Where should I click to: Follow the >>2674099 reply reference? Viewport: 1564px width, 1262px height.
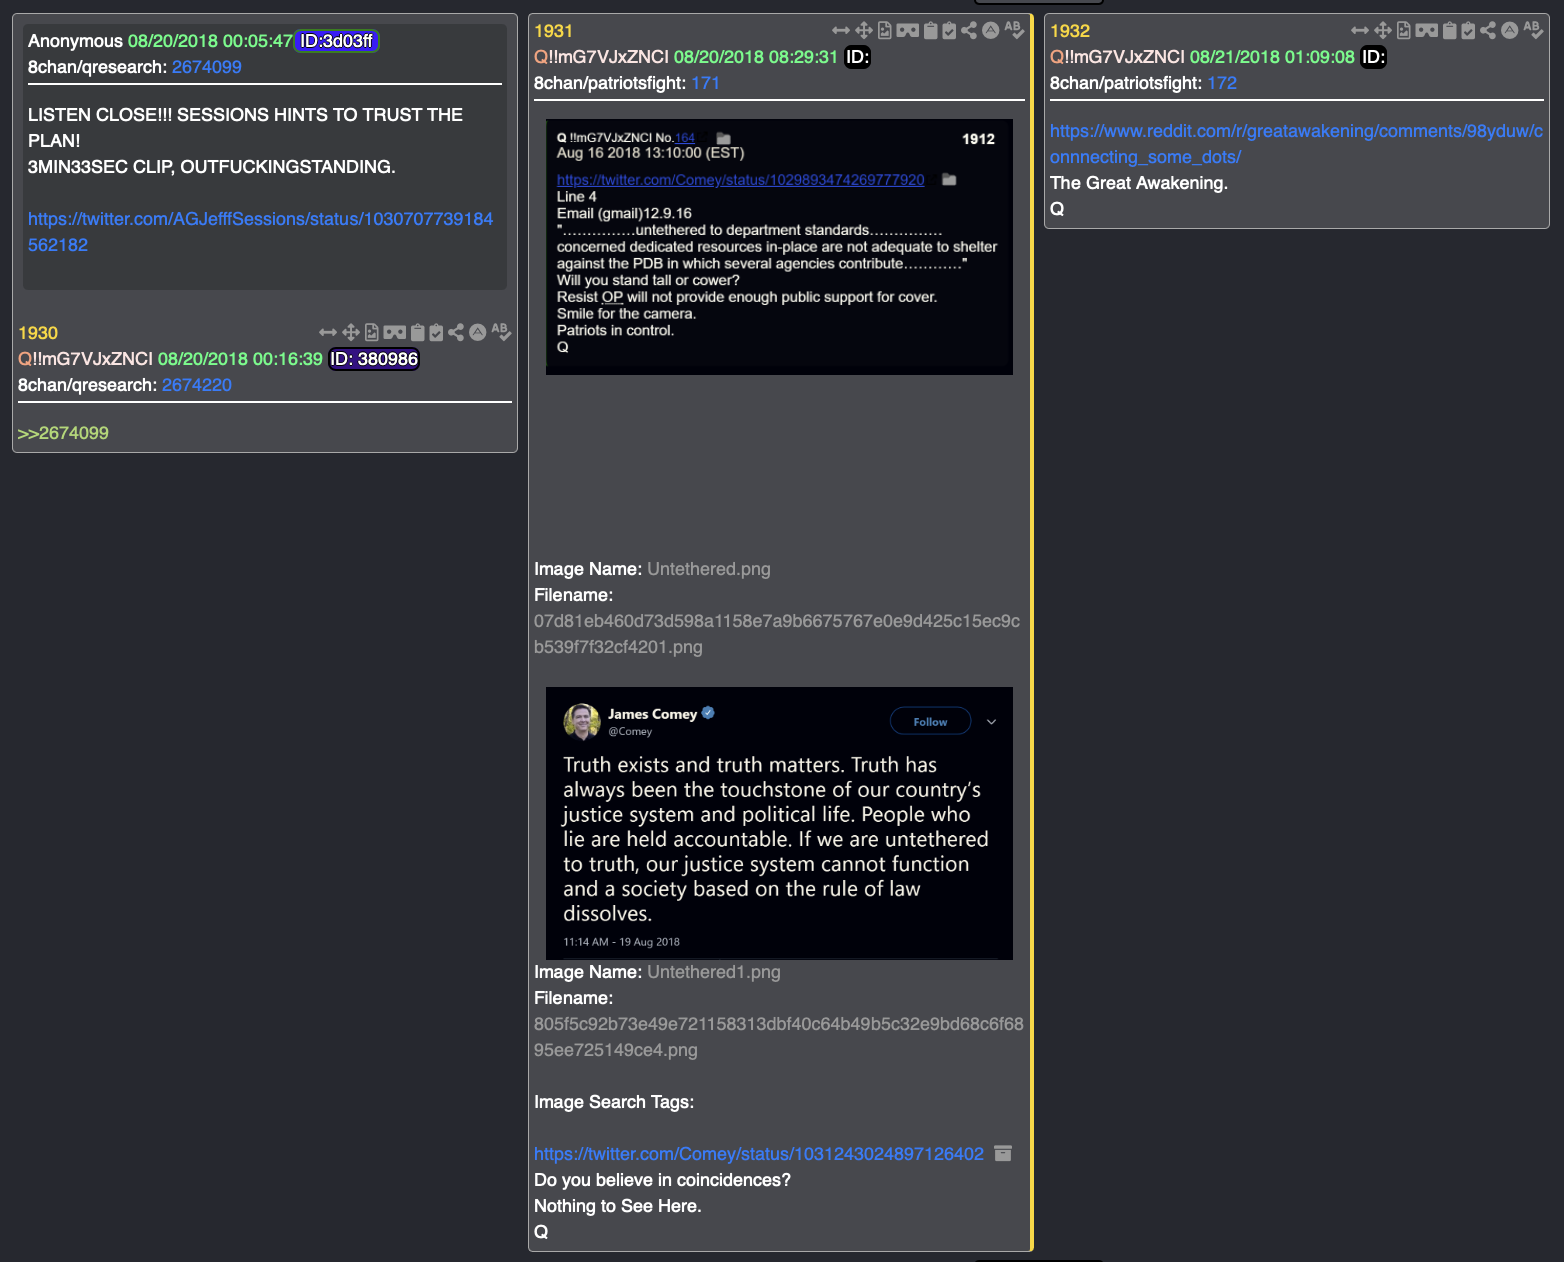[63, 433]
